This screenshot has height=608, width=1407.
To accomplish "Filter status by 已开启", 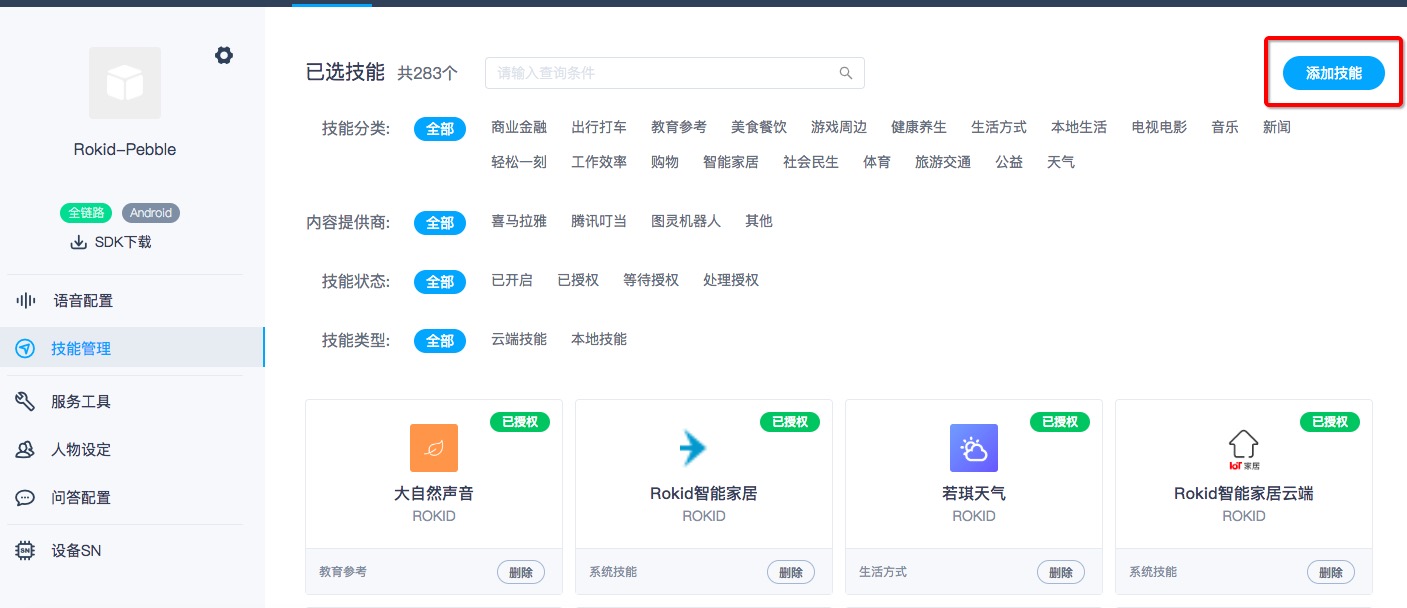I will point(512,280).
